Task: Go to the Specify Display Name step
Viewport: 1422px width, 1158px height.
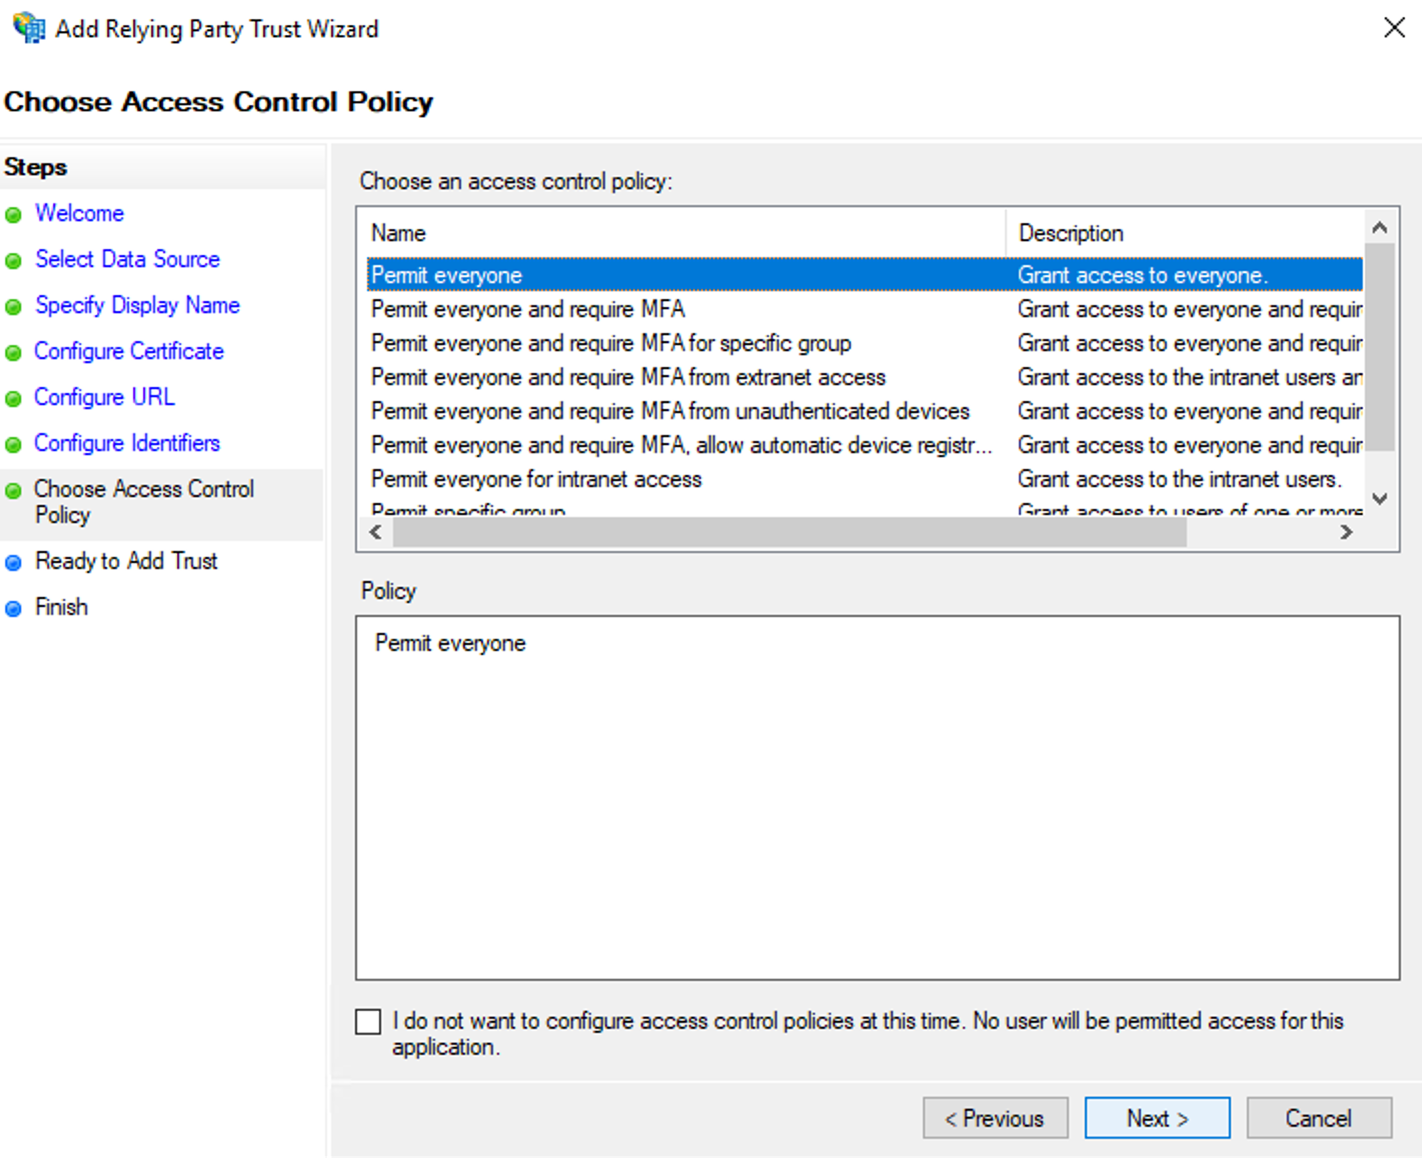Action: pos(137,306)
